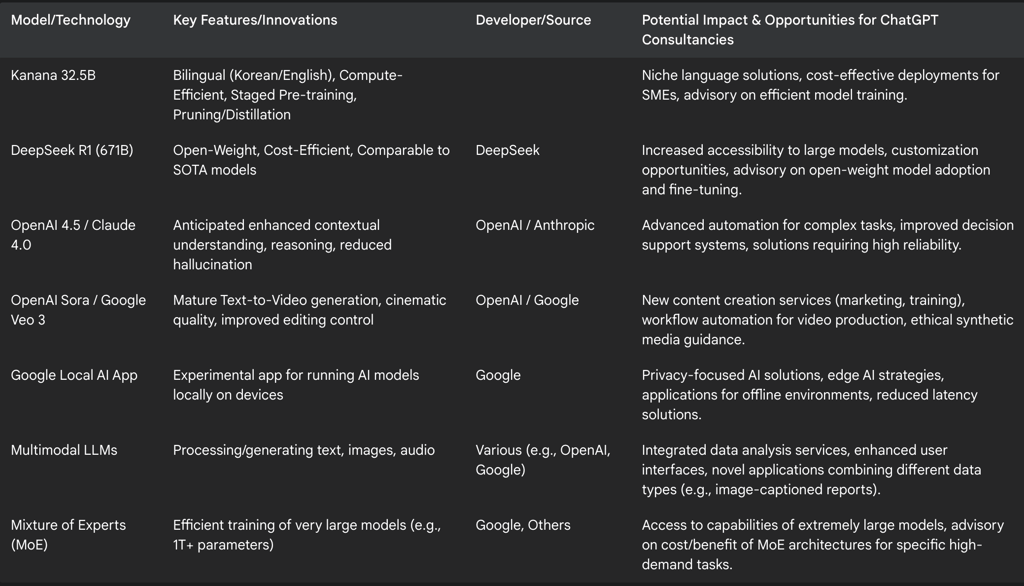Click the Mature Text-to-Video generation cell
Viewport: 1024px width, 586px height.
[309, 310]
